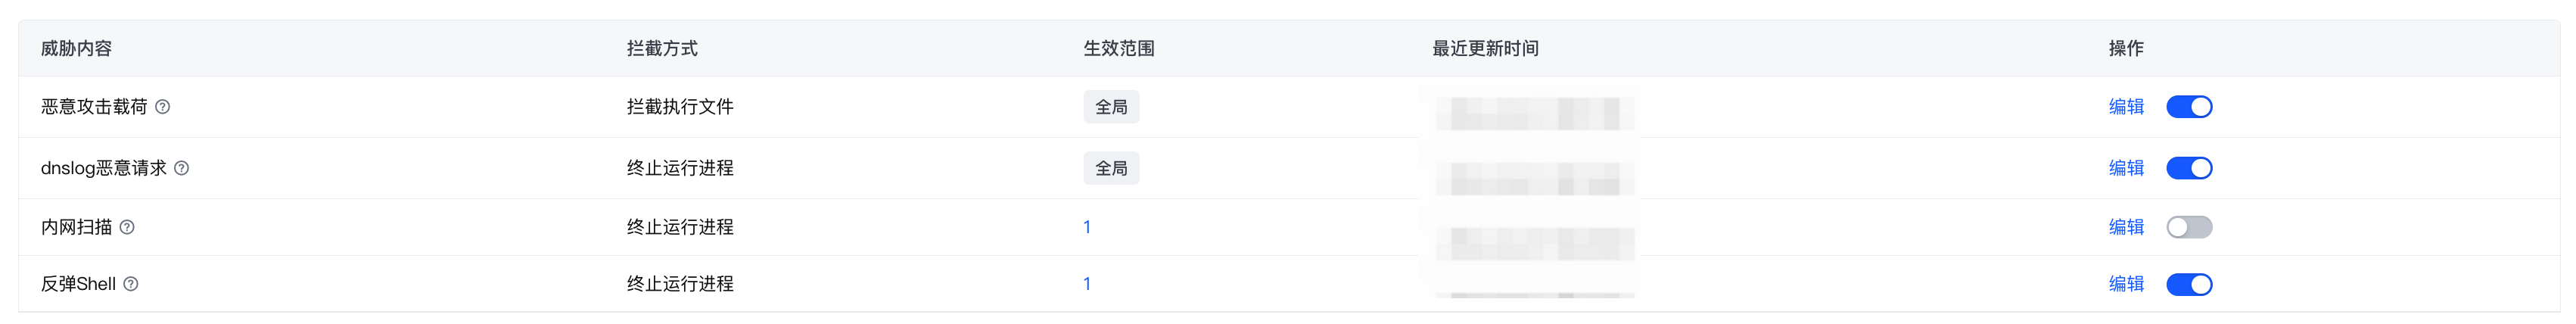This screenshot has width=2576, height=324.
Task: Click 全局 tag in 恶意攻击载荷 row
Action: point(1111,107)
